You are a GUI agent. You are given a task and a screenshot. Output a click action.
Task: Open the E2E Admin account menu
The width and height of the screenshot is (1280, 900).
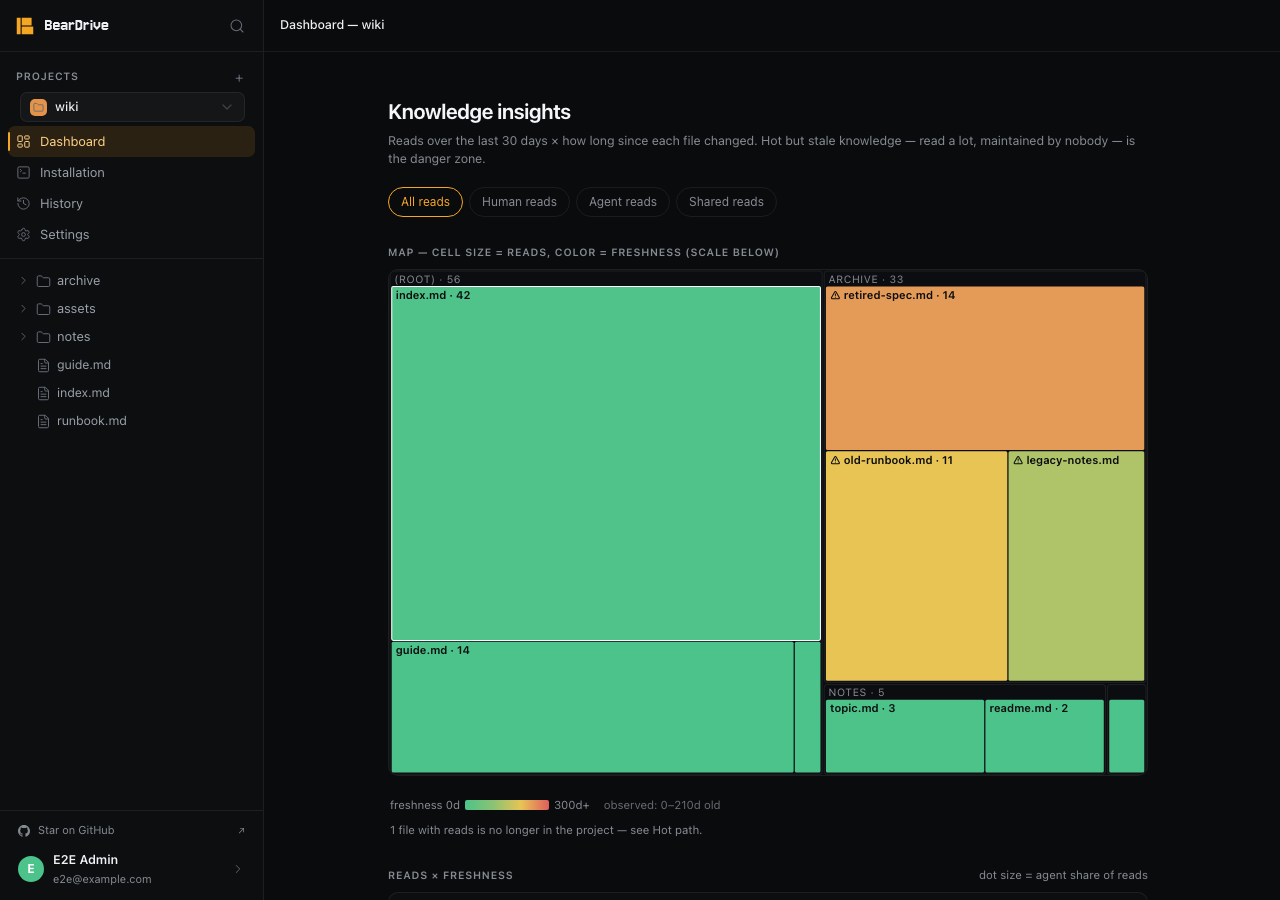click(x=132, y=869)
